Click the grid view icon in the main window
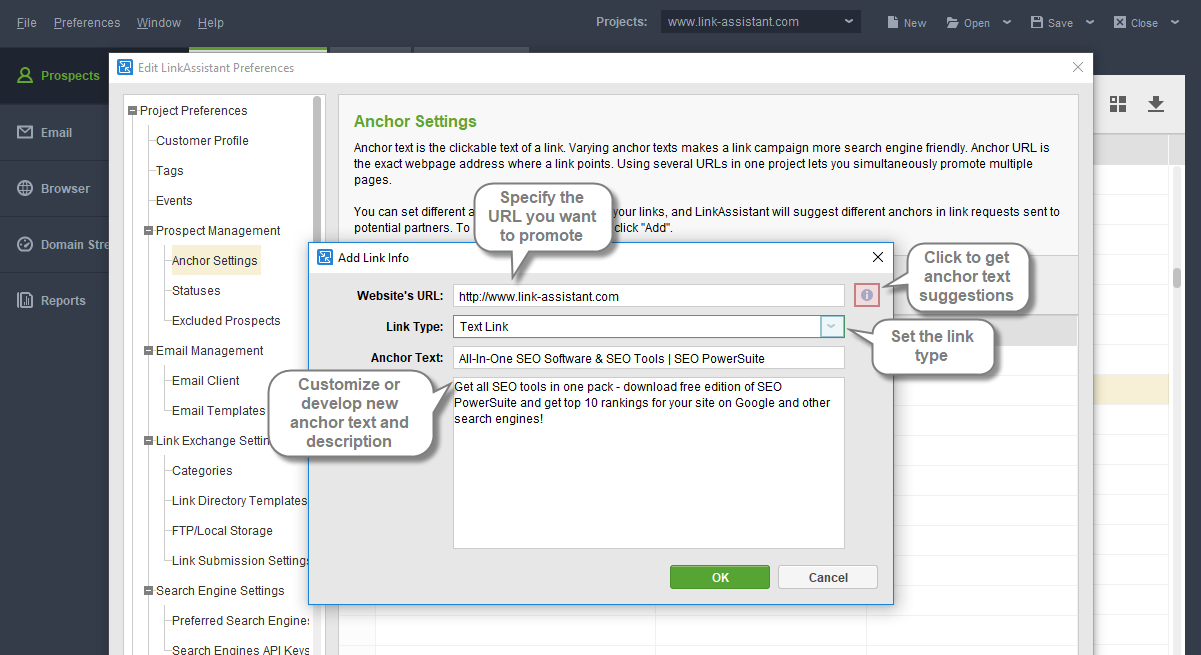This screenshot has height=655, width=1201. click(1118, 104)
